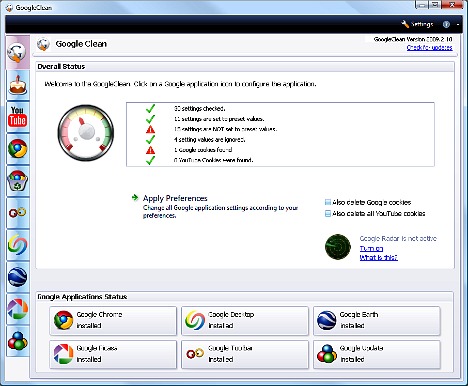Enable Also delete Google cookies checkbox
The image size is (468, 386).
328,202
